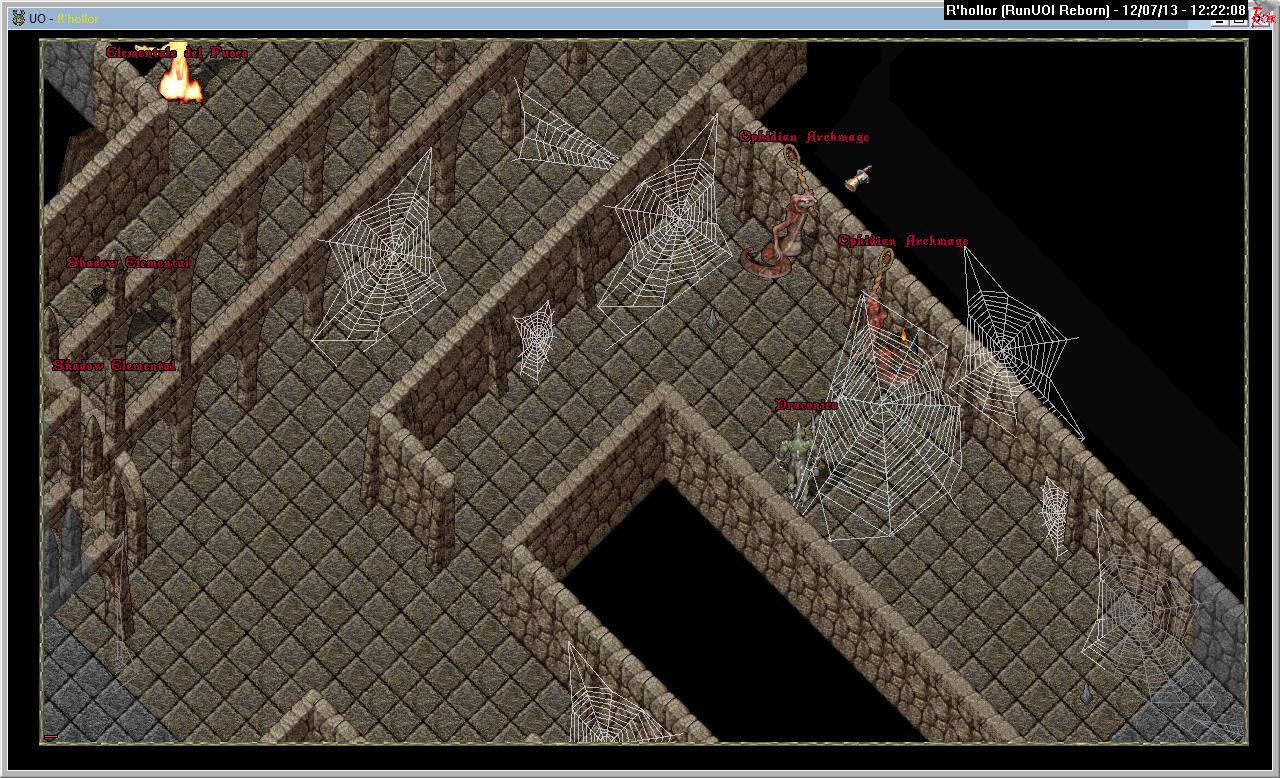Click the Ophidian Archmage label near the bell

(x=804, y=137)
